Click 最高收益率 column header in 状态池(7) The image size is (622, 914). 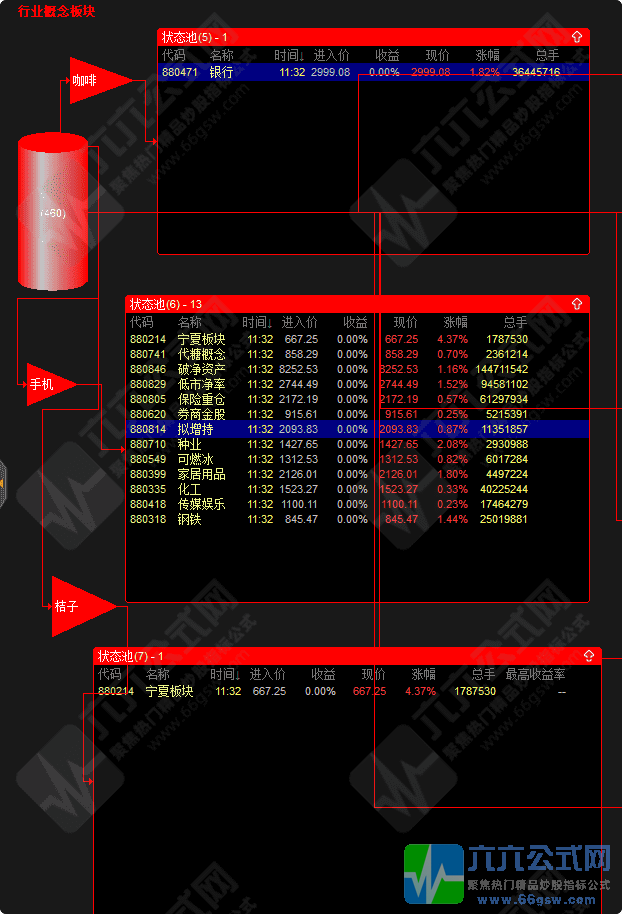click(536, 675)
